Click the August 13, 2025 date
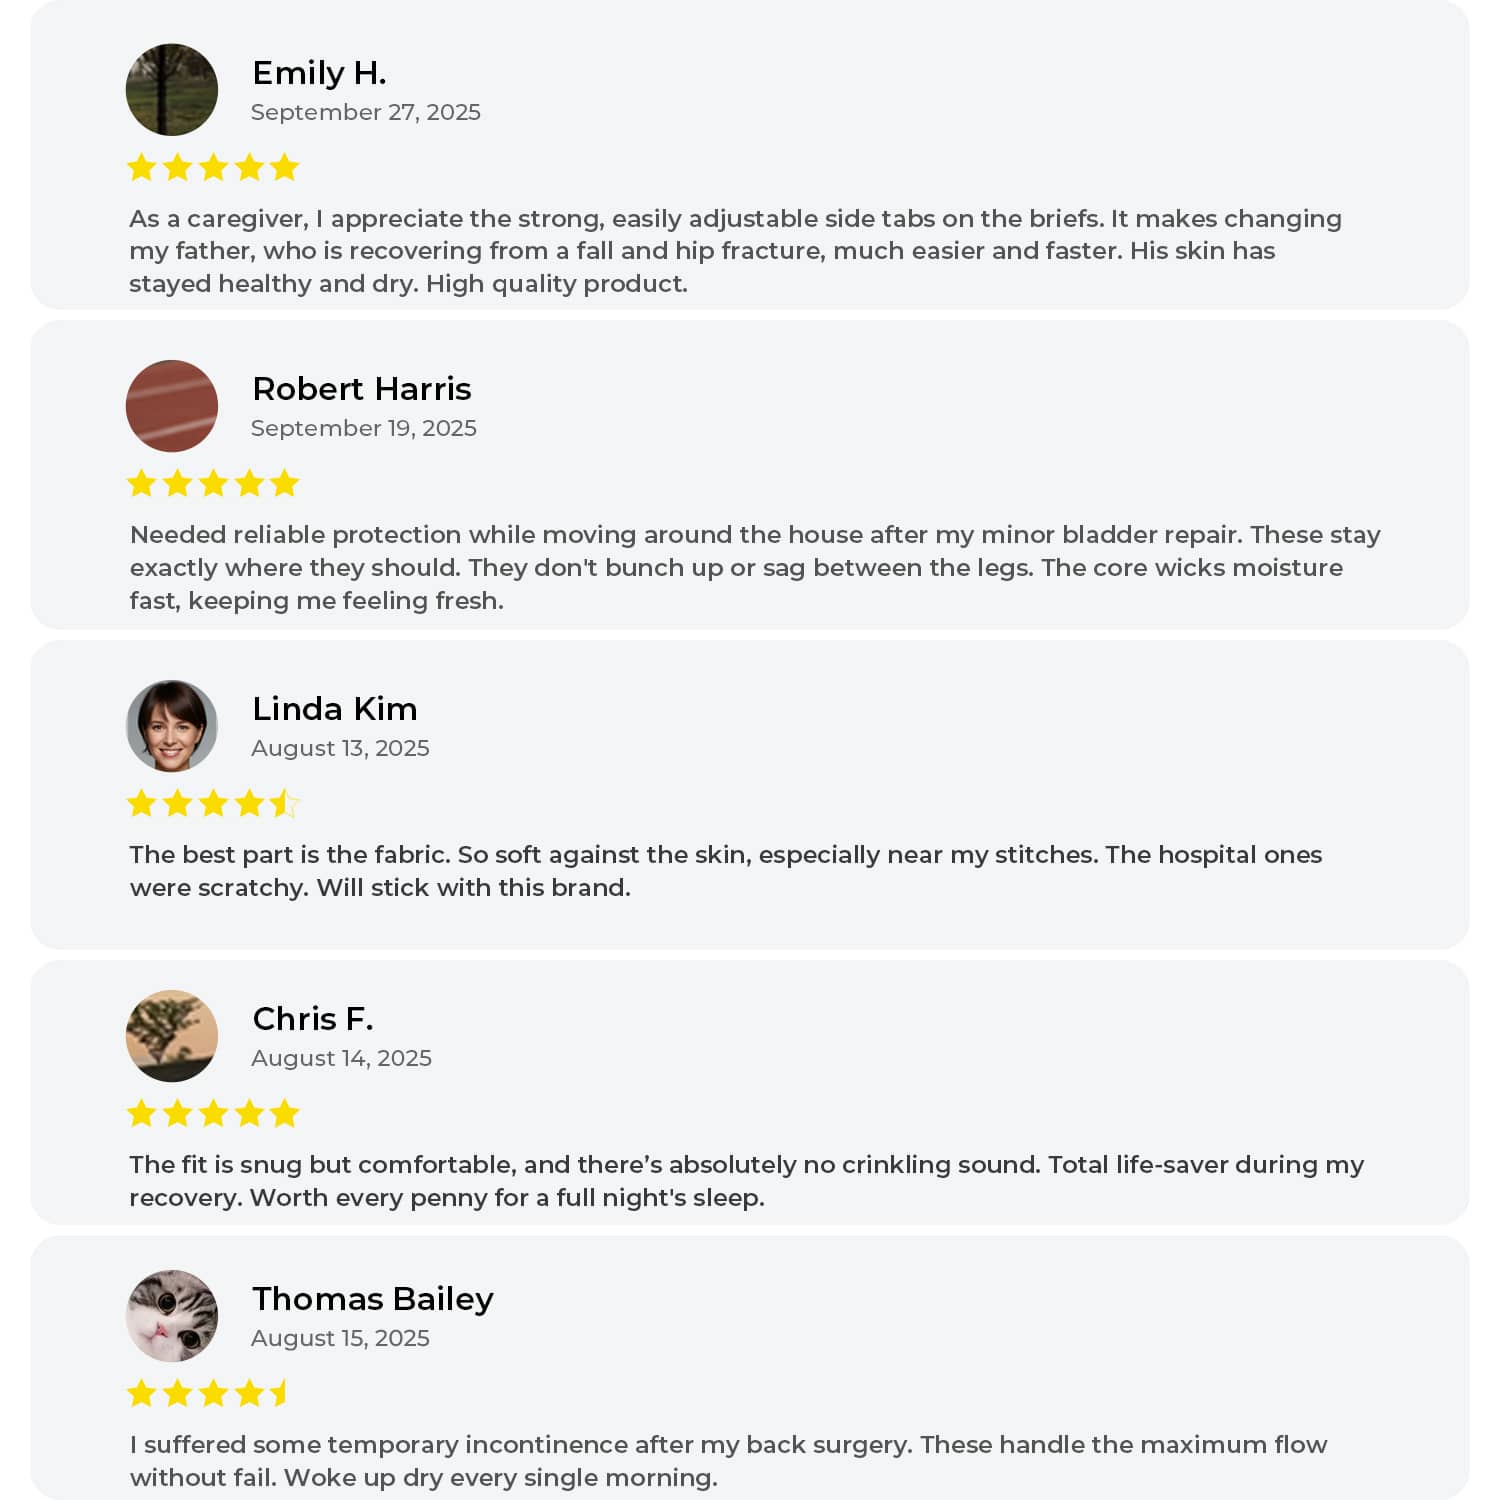1500x1500 pixels. coord(340,748)
